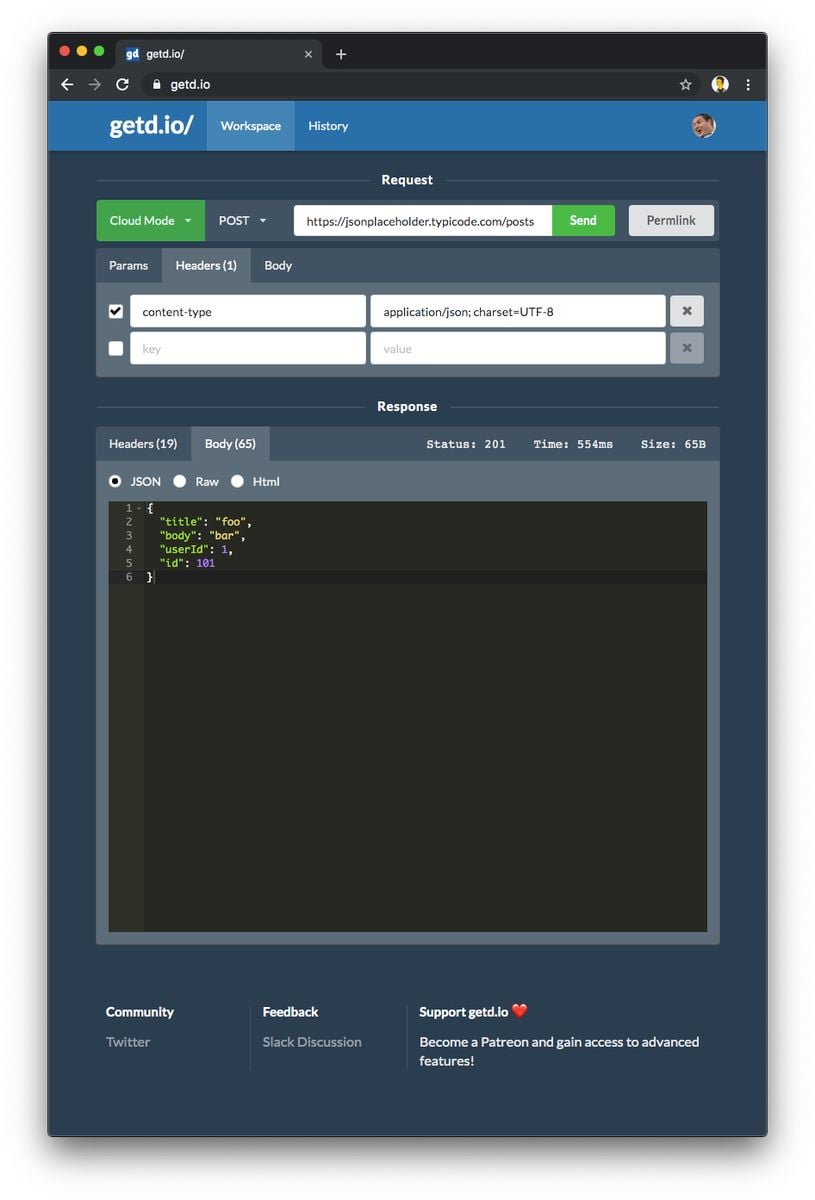This screenshot has width=815, height=1200.
Task: Collapse the JSON object on line 1
Action: 140,508
